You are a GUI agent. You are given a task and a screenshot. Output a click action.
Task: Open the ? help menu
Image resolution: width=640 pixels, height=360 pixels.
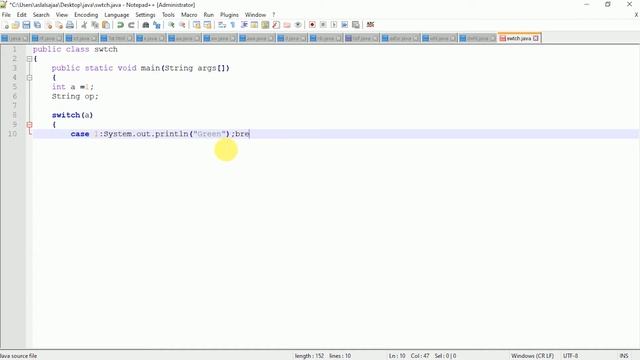(273, 15)
